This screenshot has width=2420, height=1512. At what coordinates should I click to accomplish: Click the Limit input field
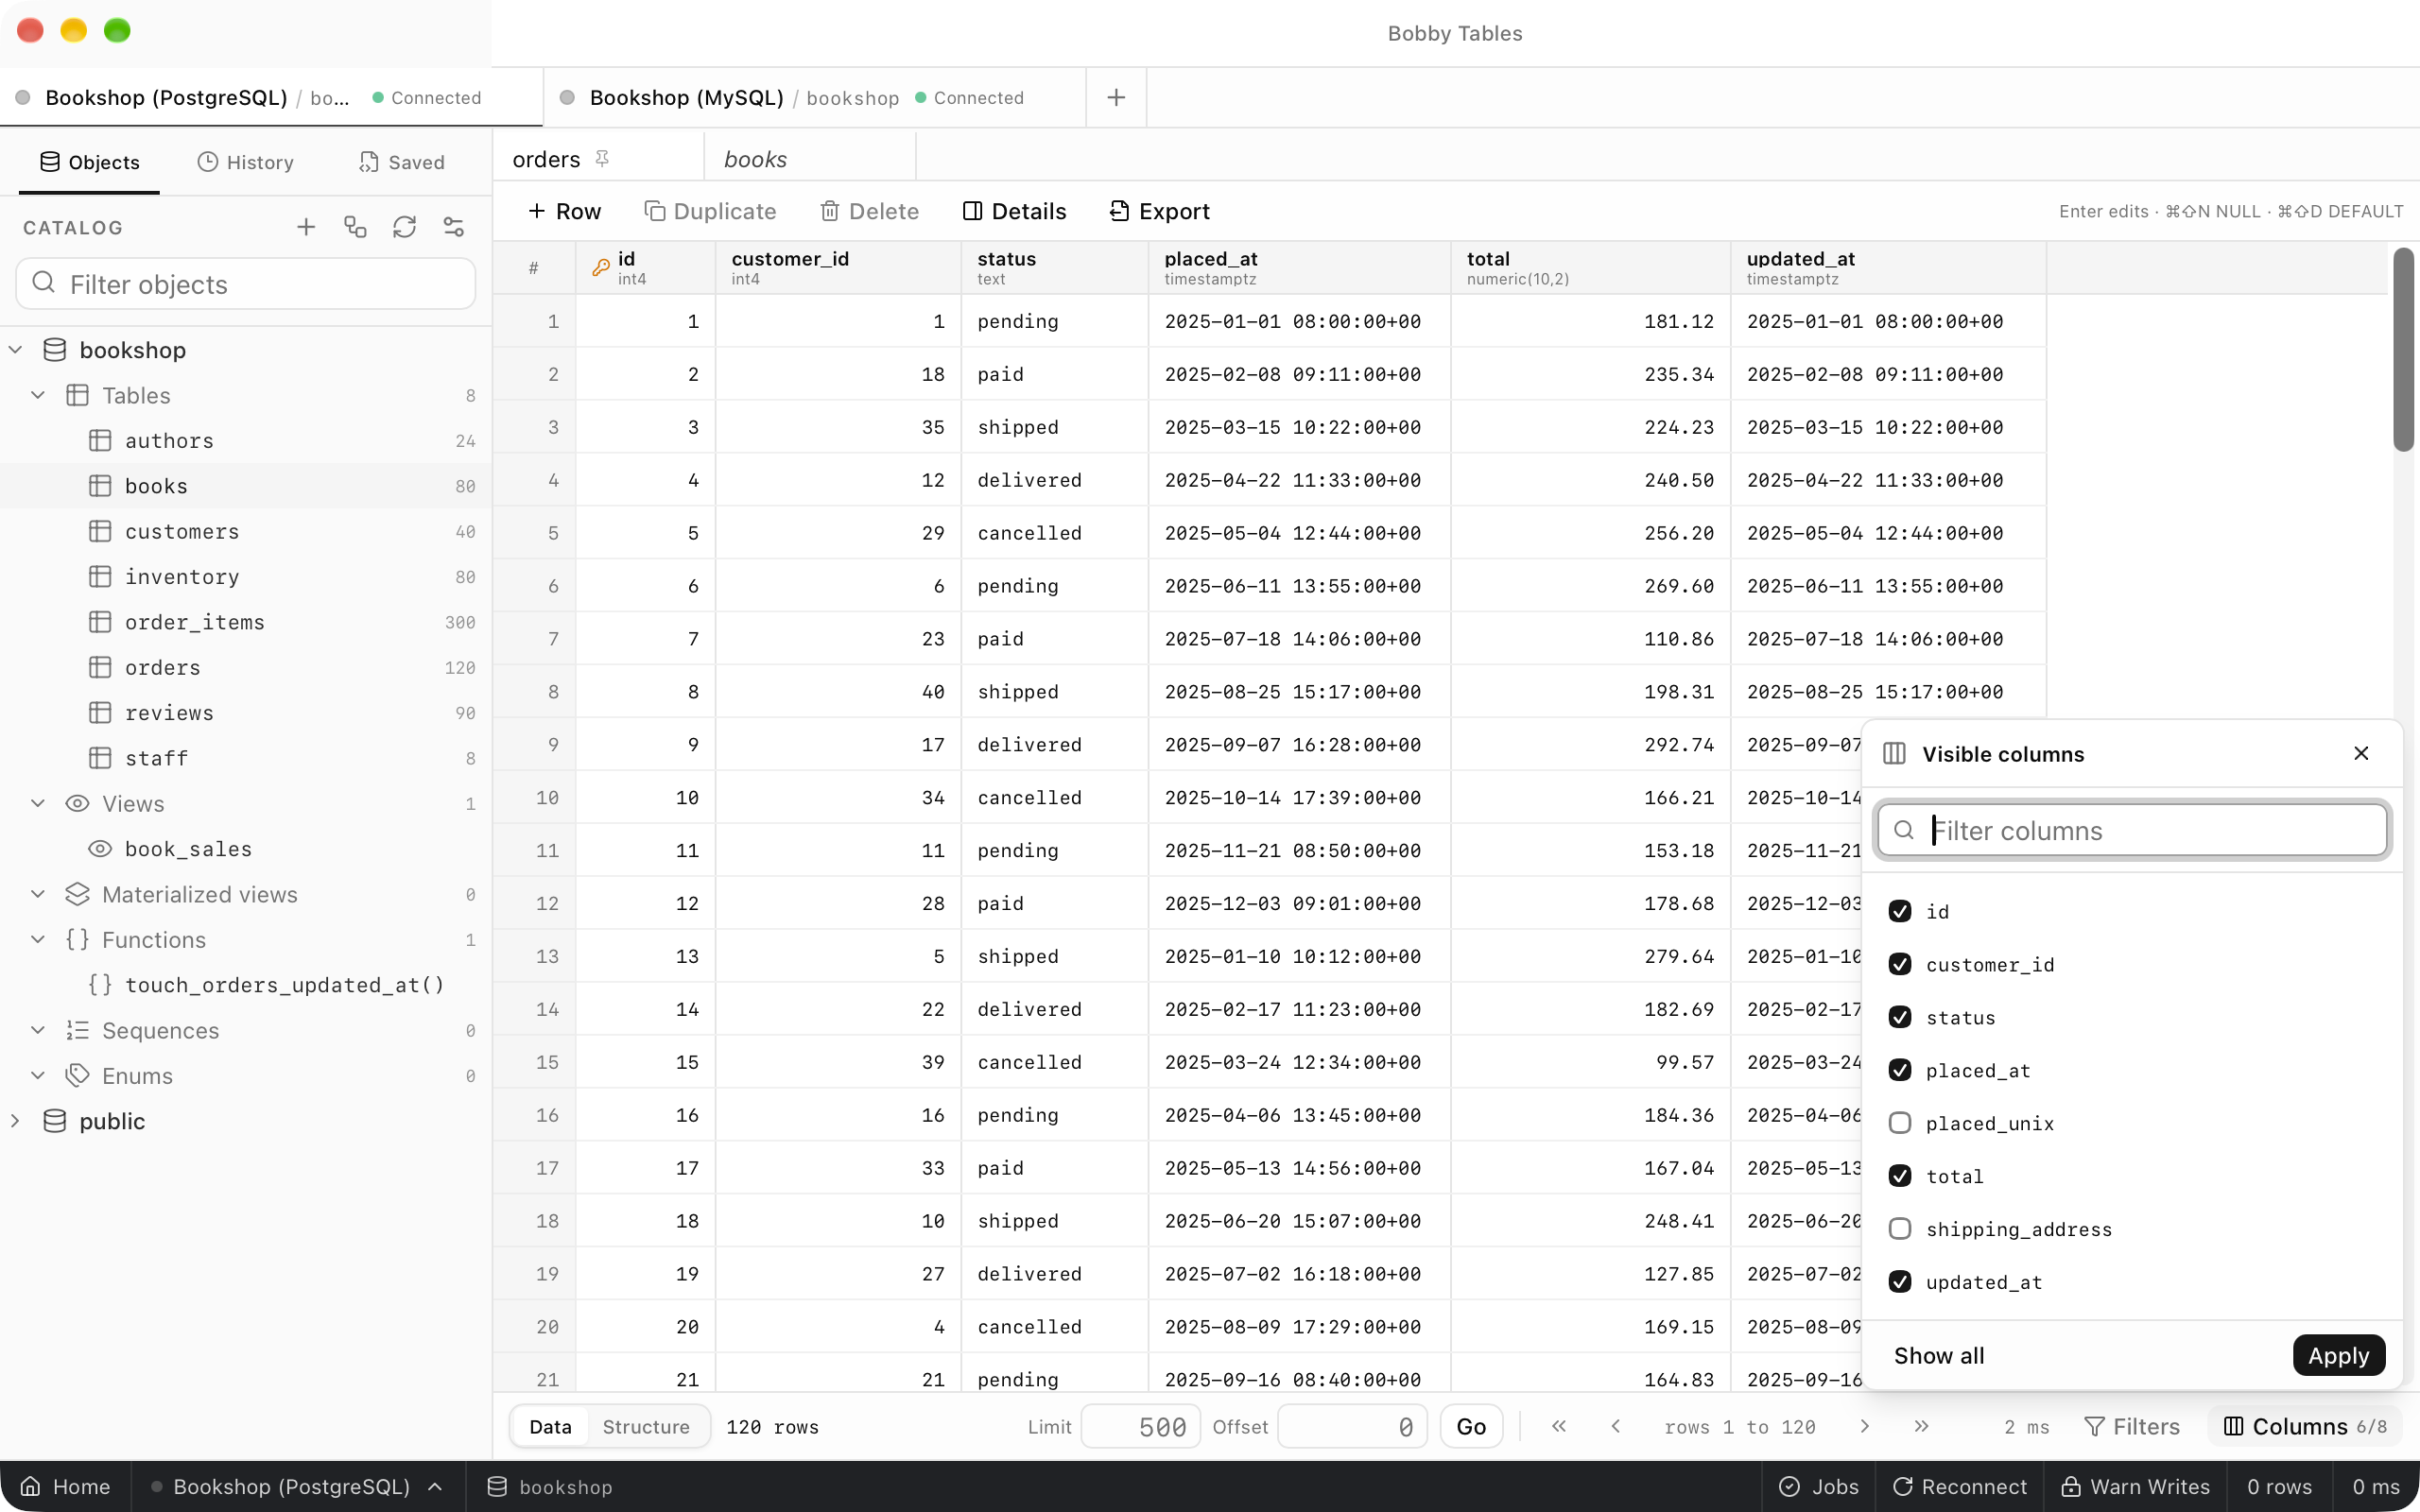tap(1140, 1426)
